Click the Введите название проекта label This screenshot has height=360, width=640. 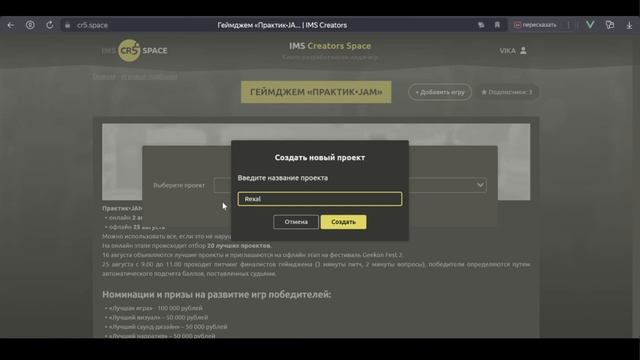[x=282, y=178]
